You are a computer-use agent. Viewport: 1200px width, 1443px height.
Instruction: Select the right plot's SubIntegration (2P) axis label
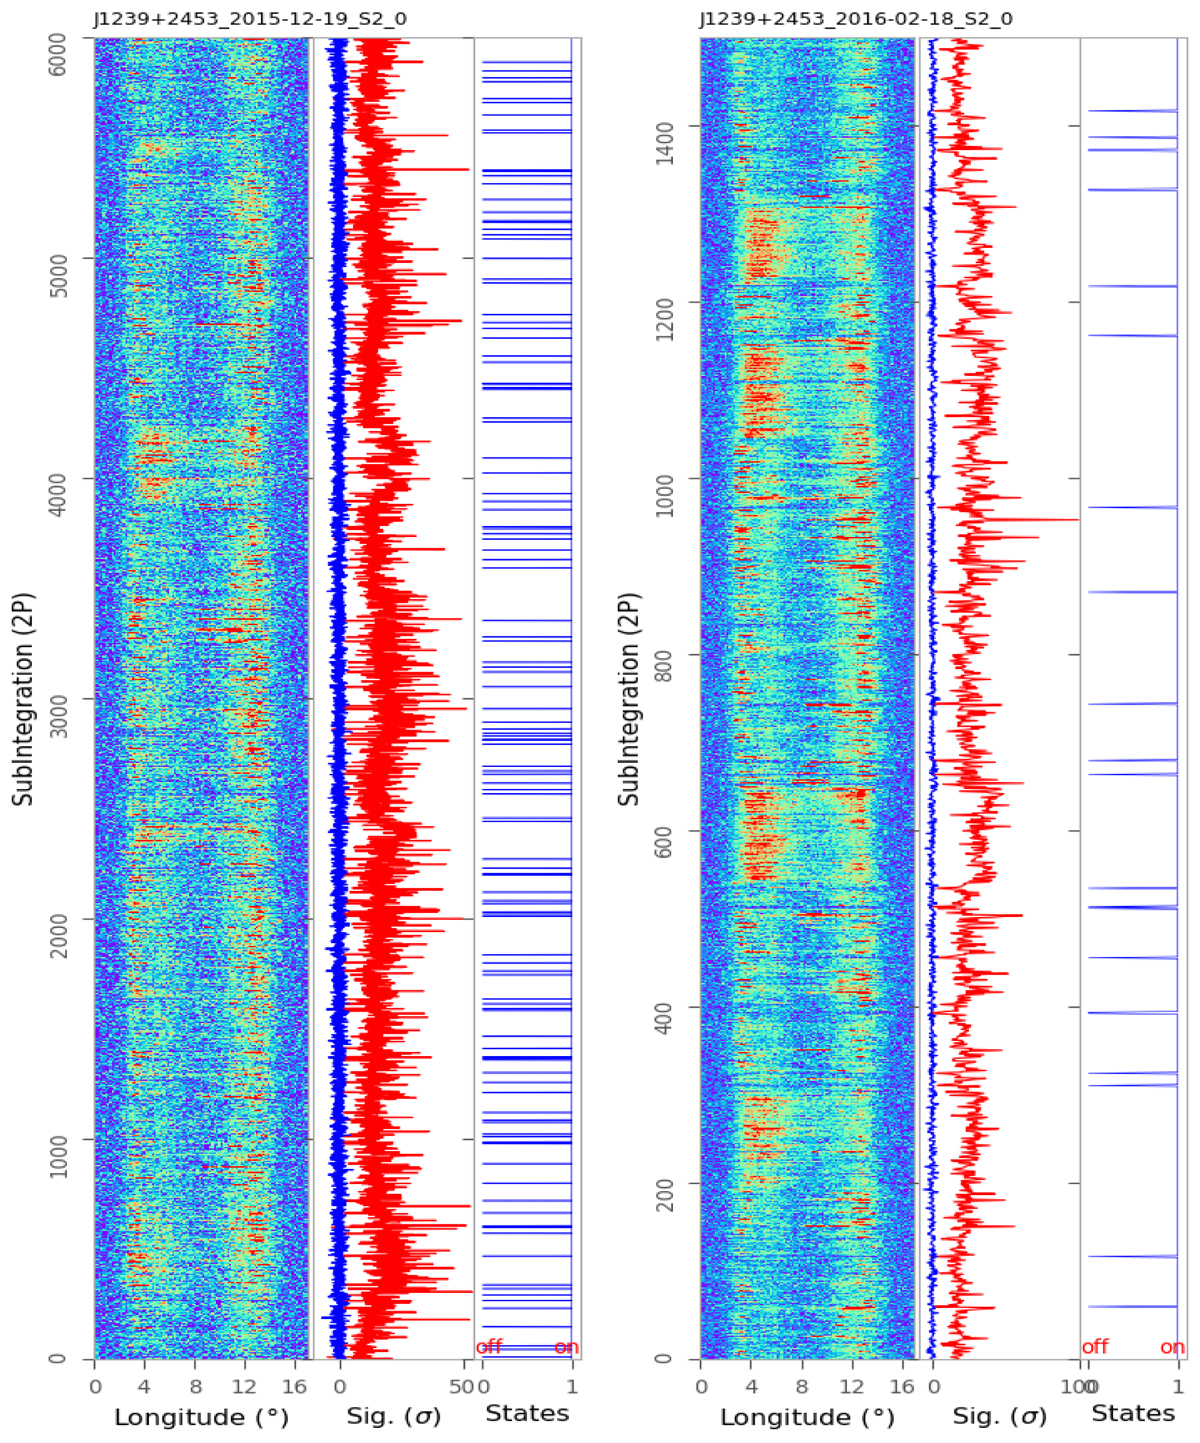tap(629, 699)
